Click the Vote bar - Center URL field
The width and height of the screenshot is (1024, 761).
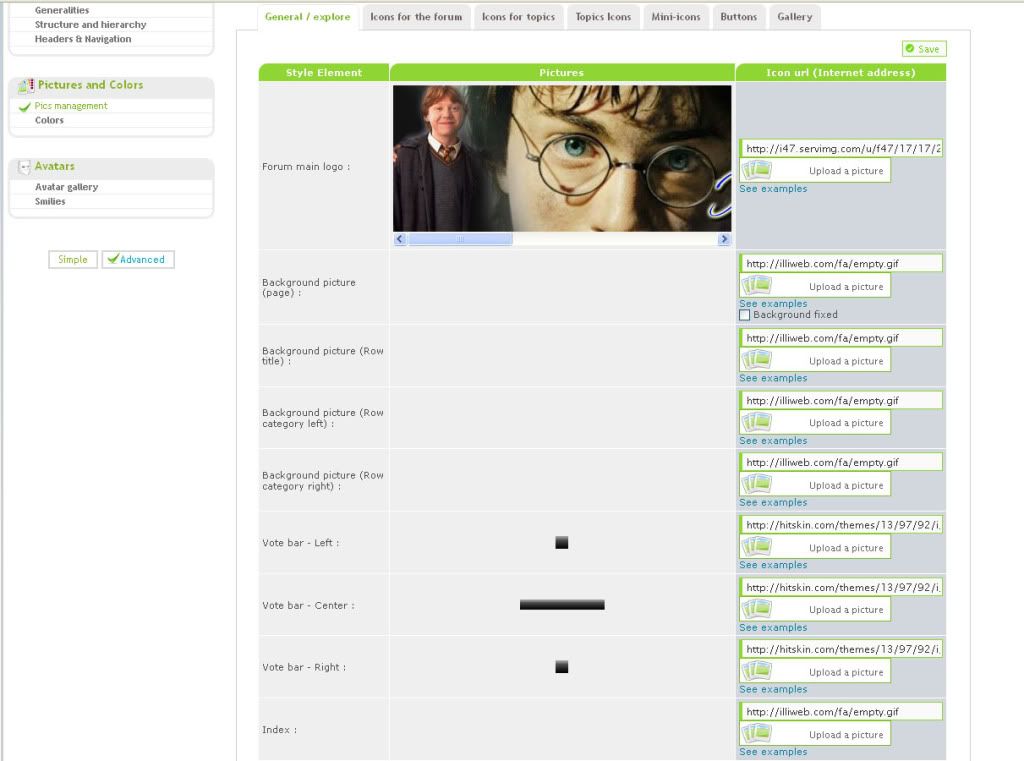[x=841, y=587]
